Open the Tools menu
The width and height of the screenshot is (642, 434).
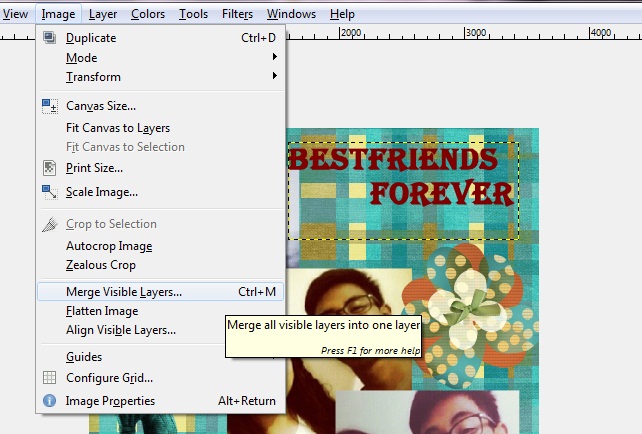(x=193, y=14)
